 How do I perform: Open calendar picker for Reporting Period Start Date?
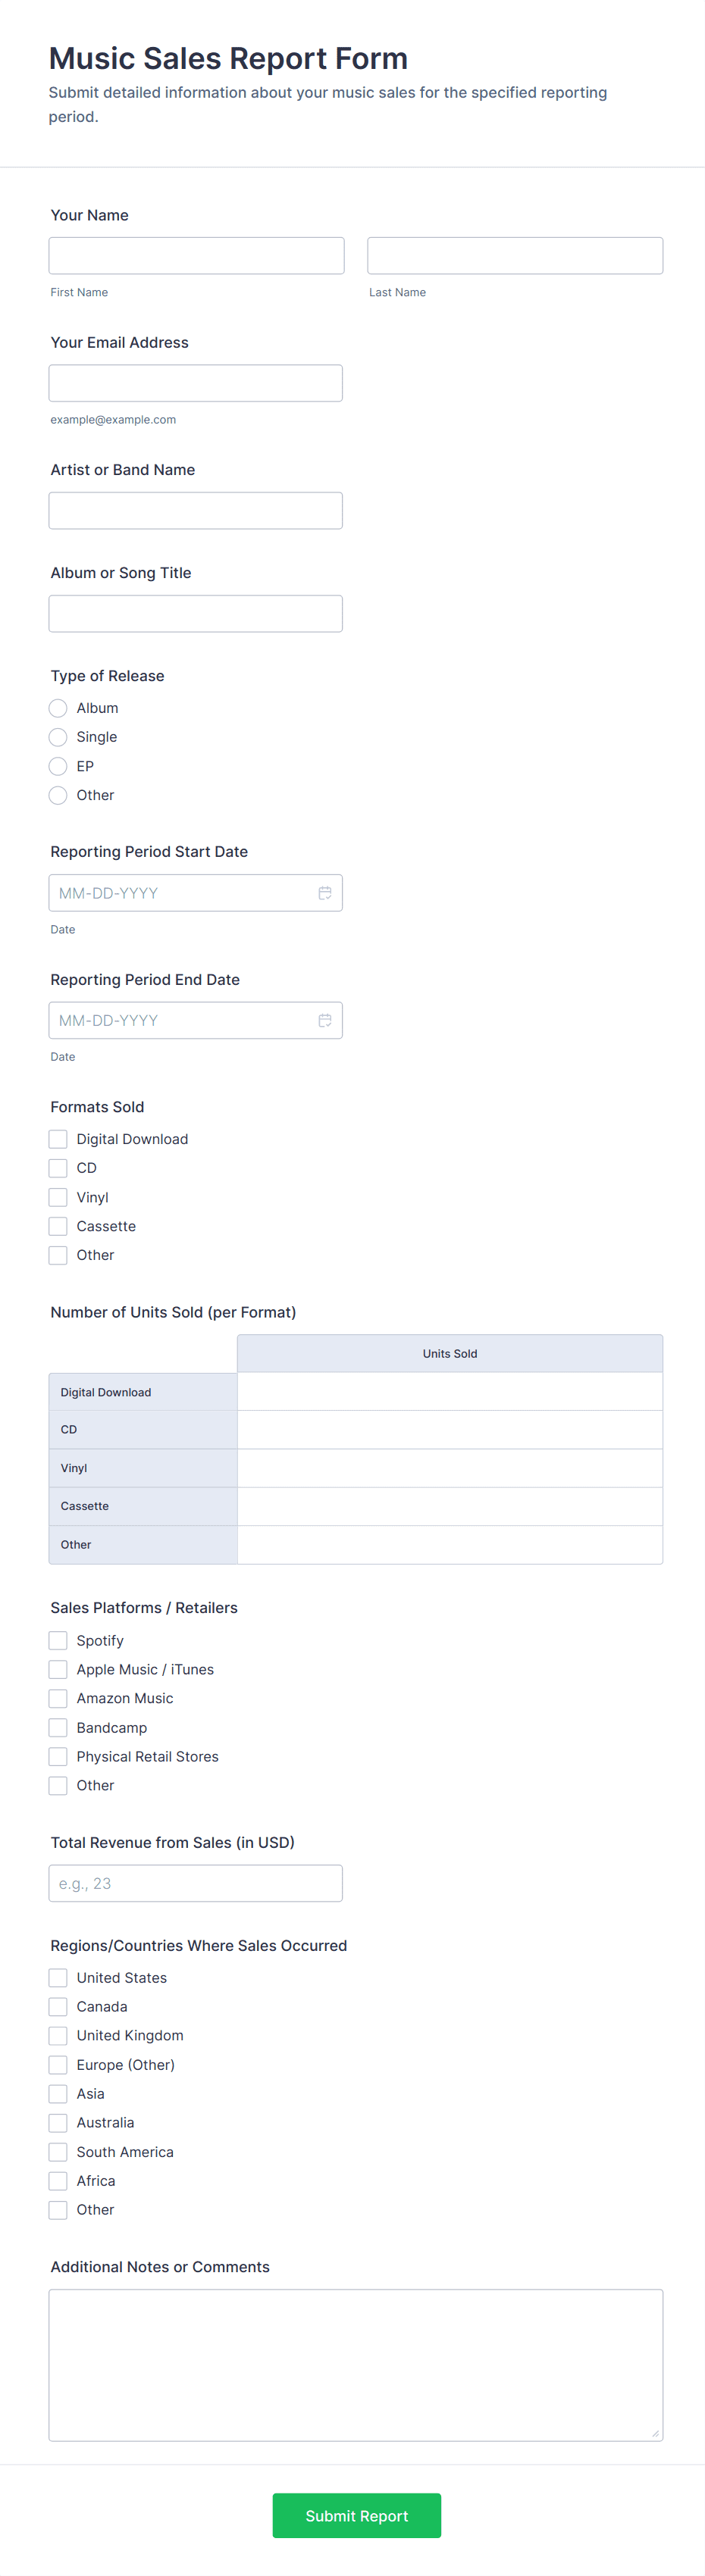tap(324, 893)
